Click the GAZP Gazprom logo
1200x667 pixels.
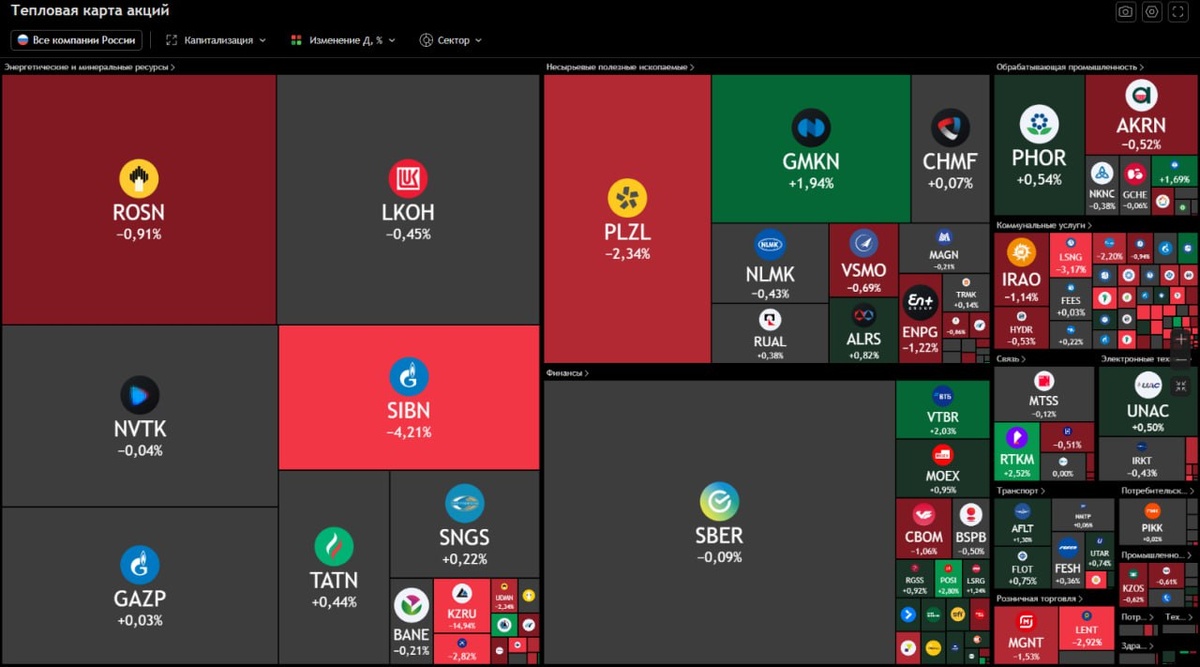(x=139, y=565)
